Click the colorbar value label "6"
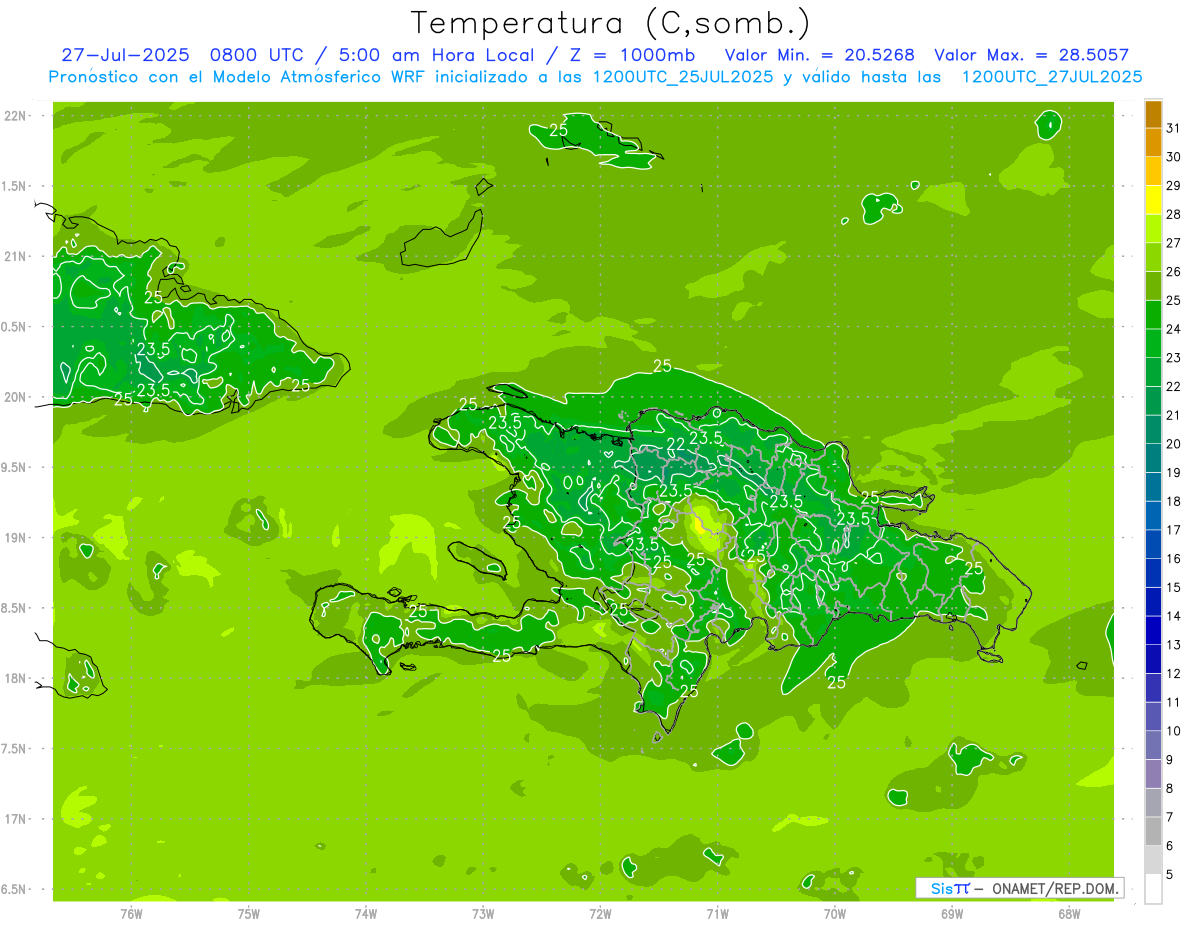 tap(1170, 846)
